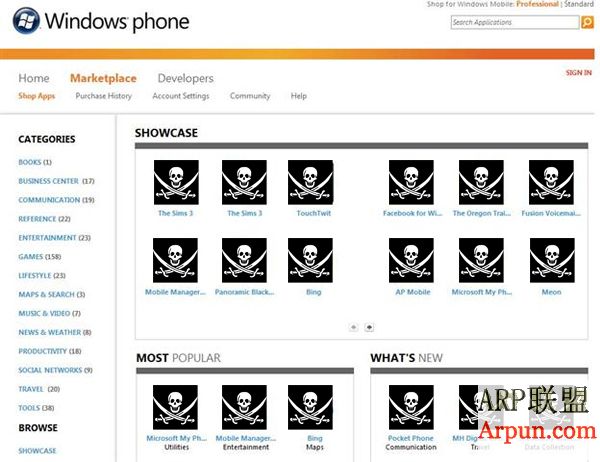Screen dimensions: 600x462
Task: Open the SOCIAL NETWORKS category
Action: [55, 370]
